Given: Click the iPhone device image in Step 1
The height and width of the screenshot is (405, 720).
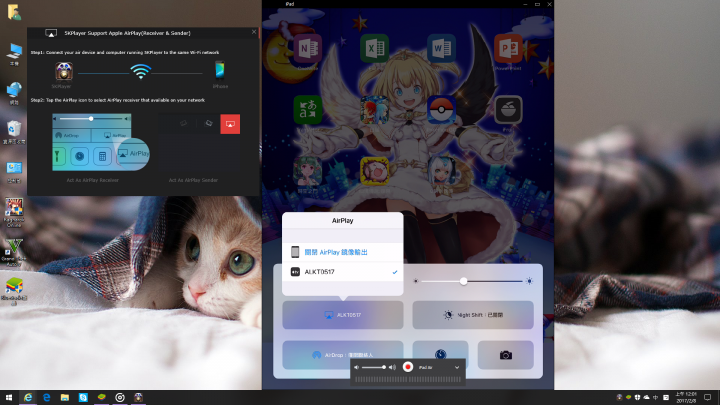Looking at the screenshot, I should click(220, 71).
